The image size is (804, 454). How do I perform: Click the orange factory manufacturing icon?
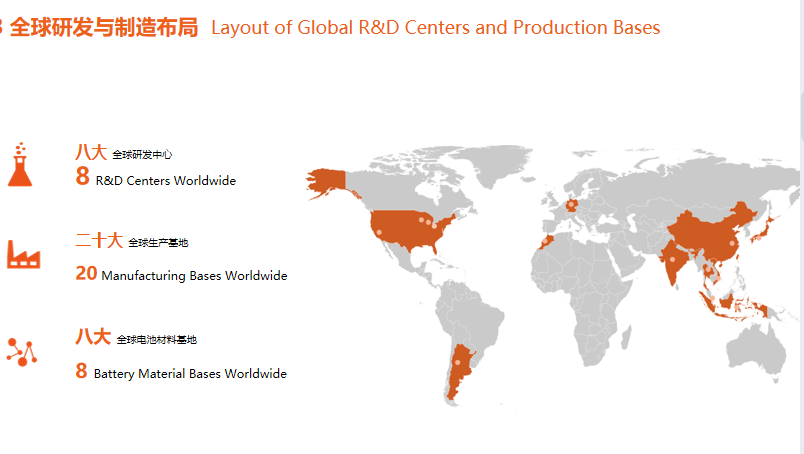point(22,254)
